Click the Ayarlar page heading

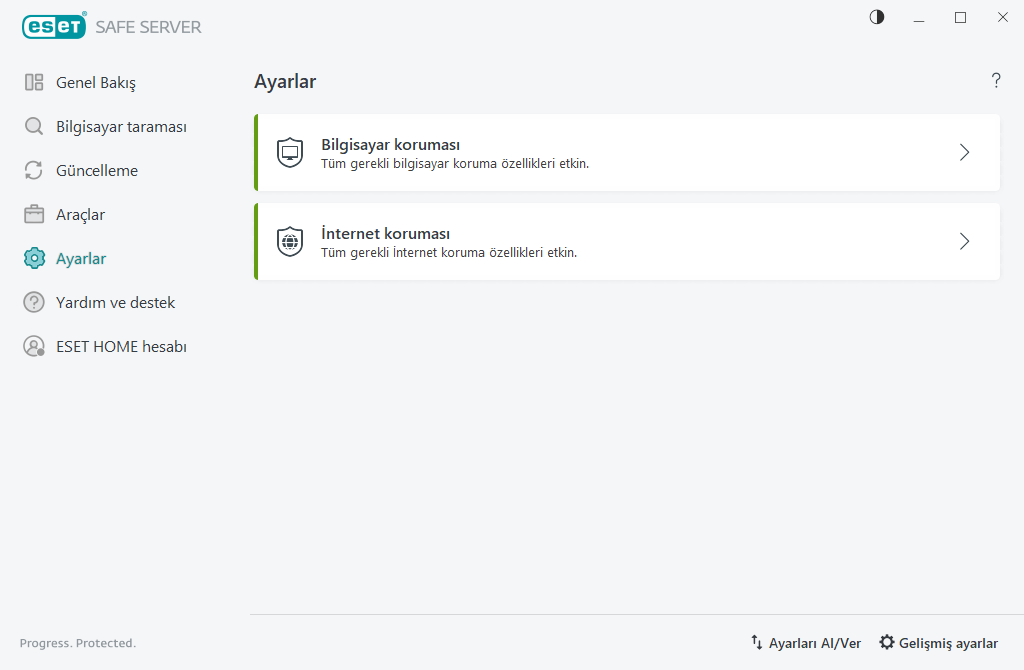coord(285,82)
